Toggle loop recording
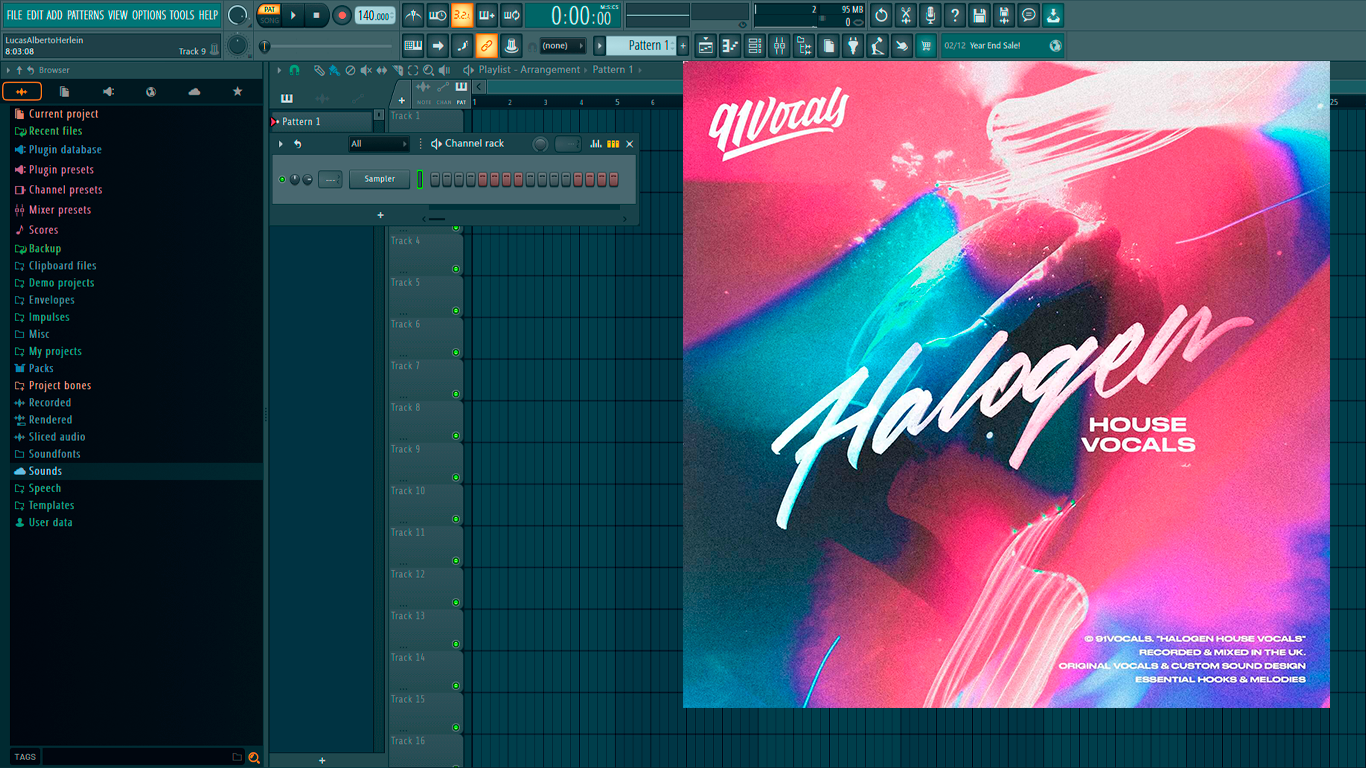Screen dimensions: 1366x768 pos(511,15)
